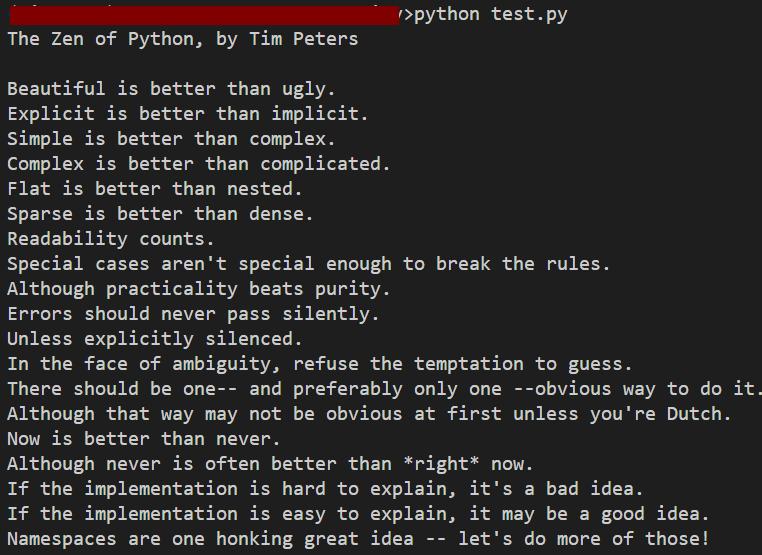Click the 'Now is better than never.' line

144,439
